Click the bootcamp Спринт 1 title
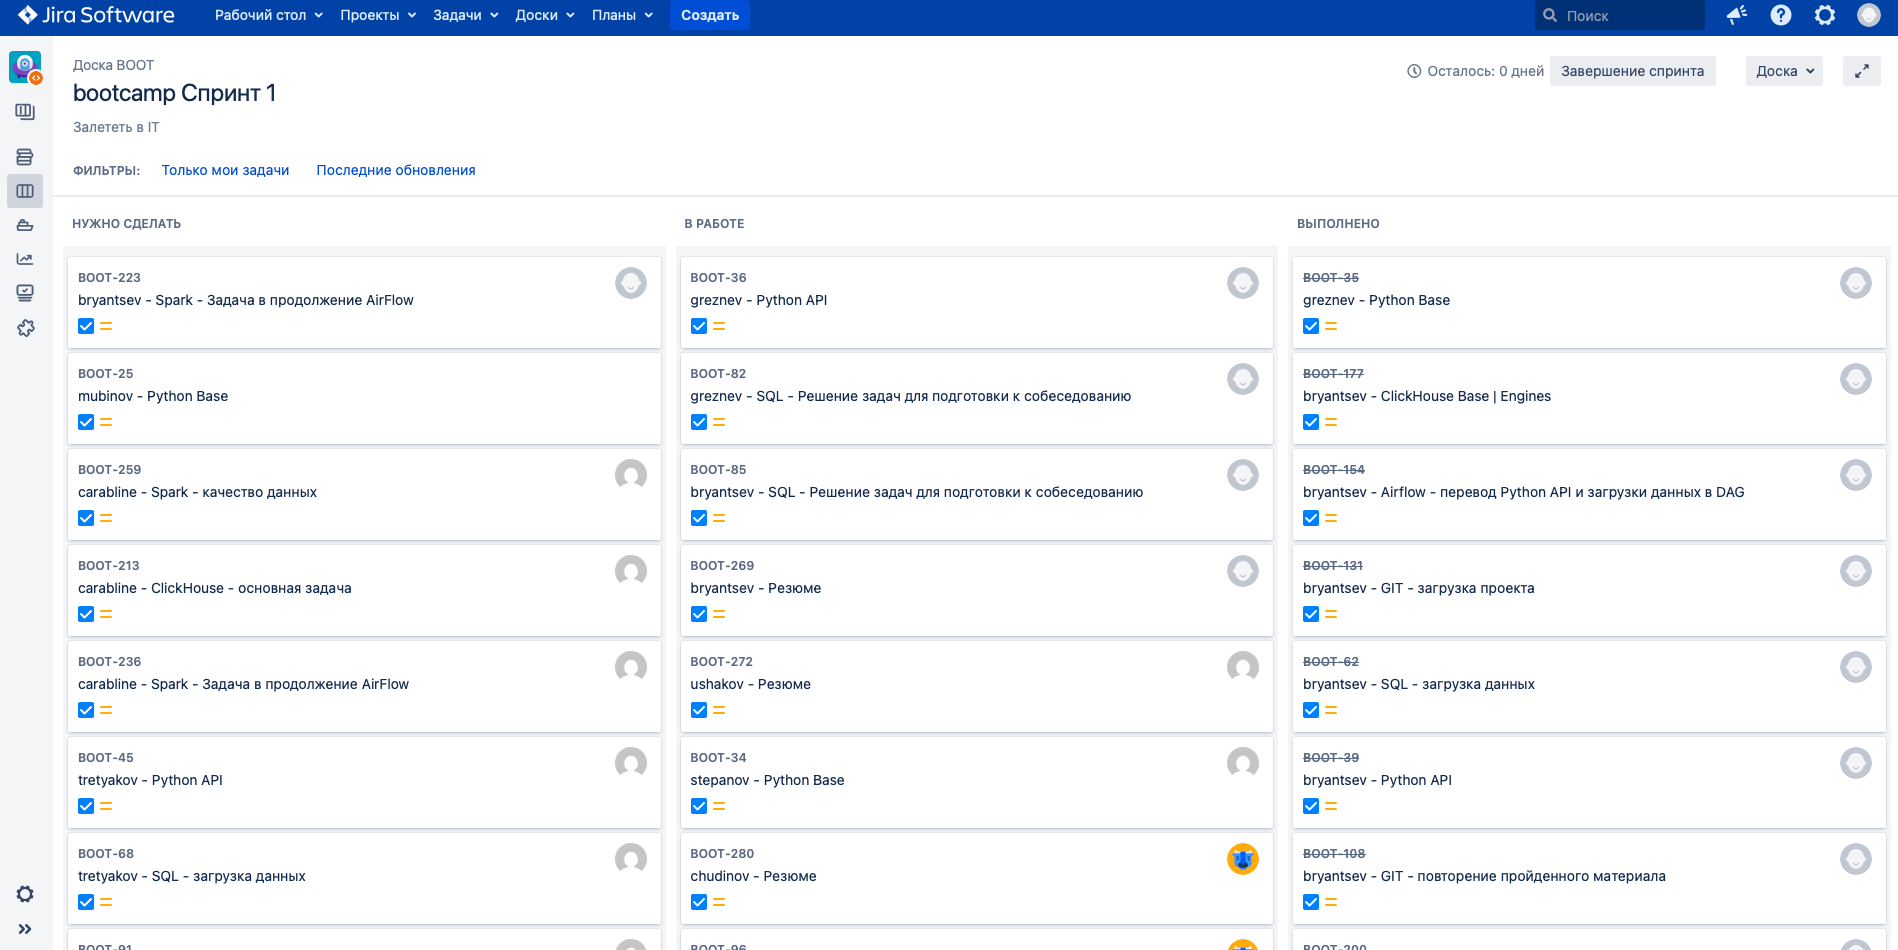1898x950 pixels. pos(174,93)
